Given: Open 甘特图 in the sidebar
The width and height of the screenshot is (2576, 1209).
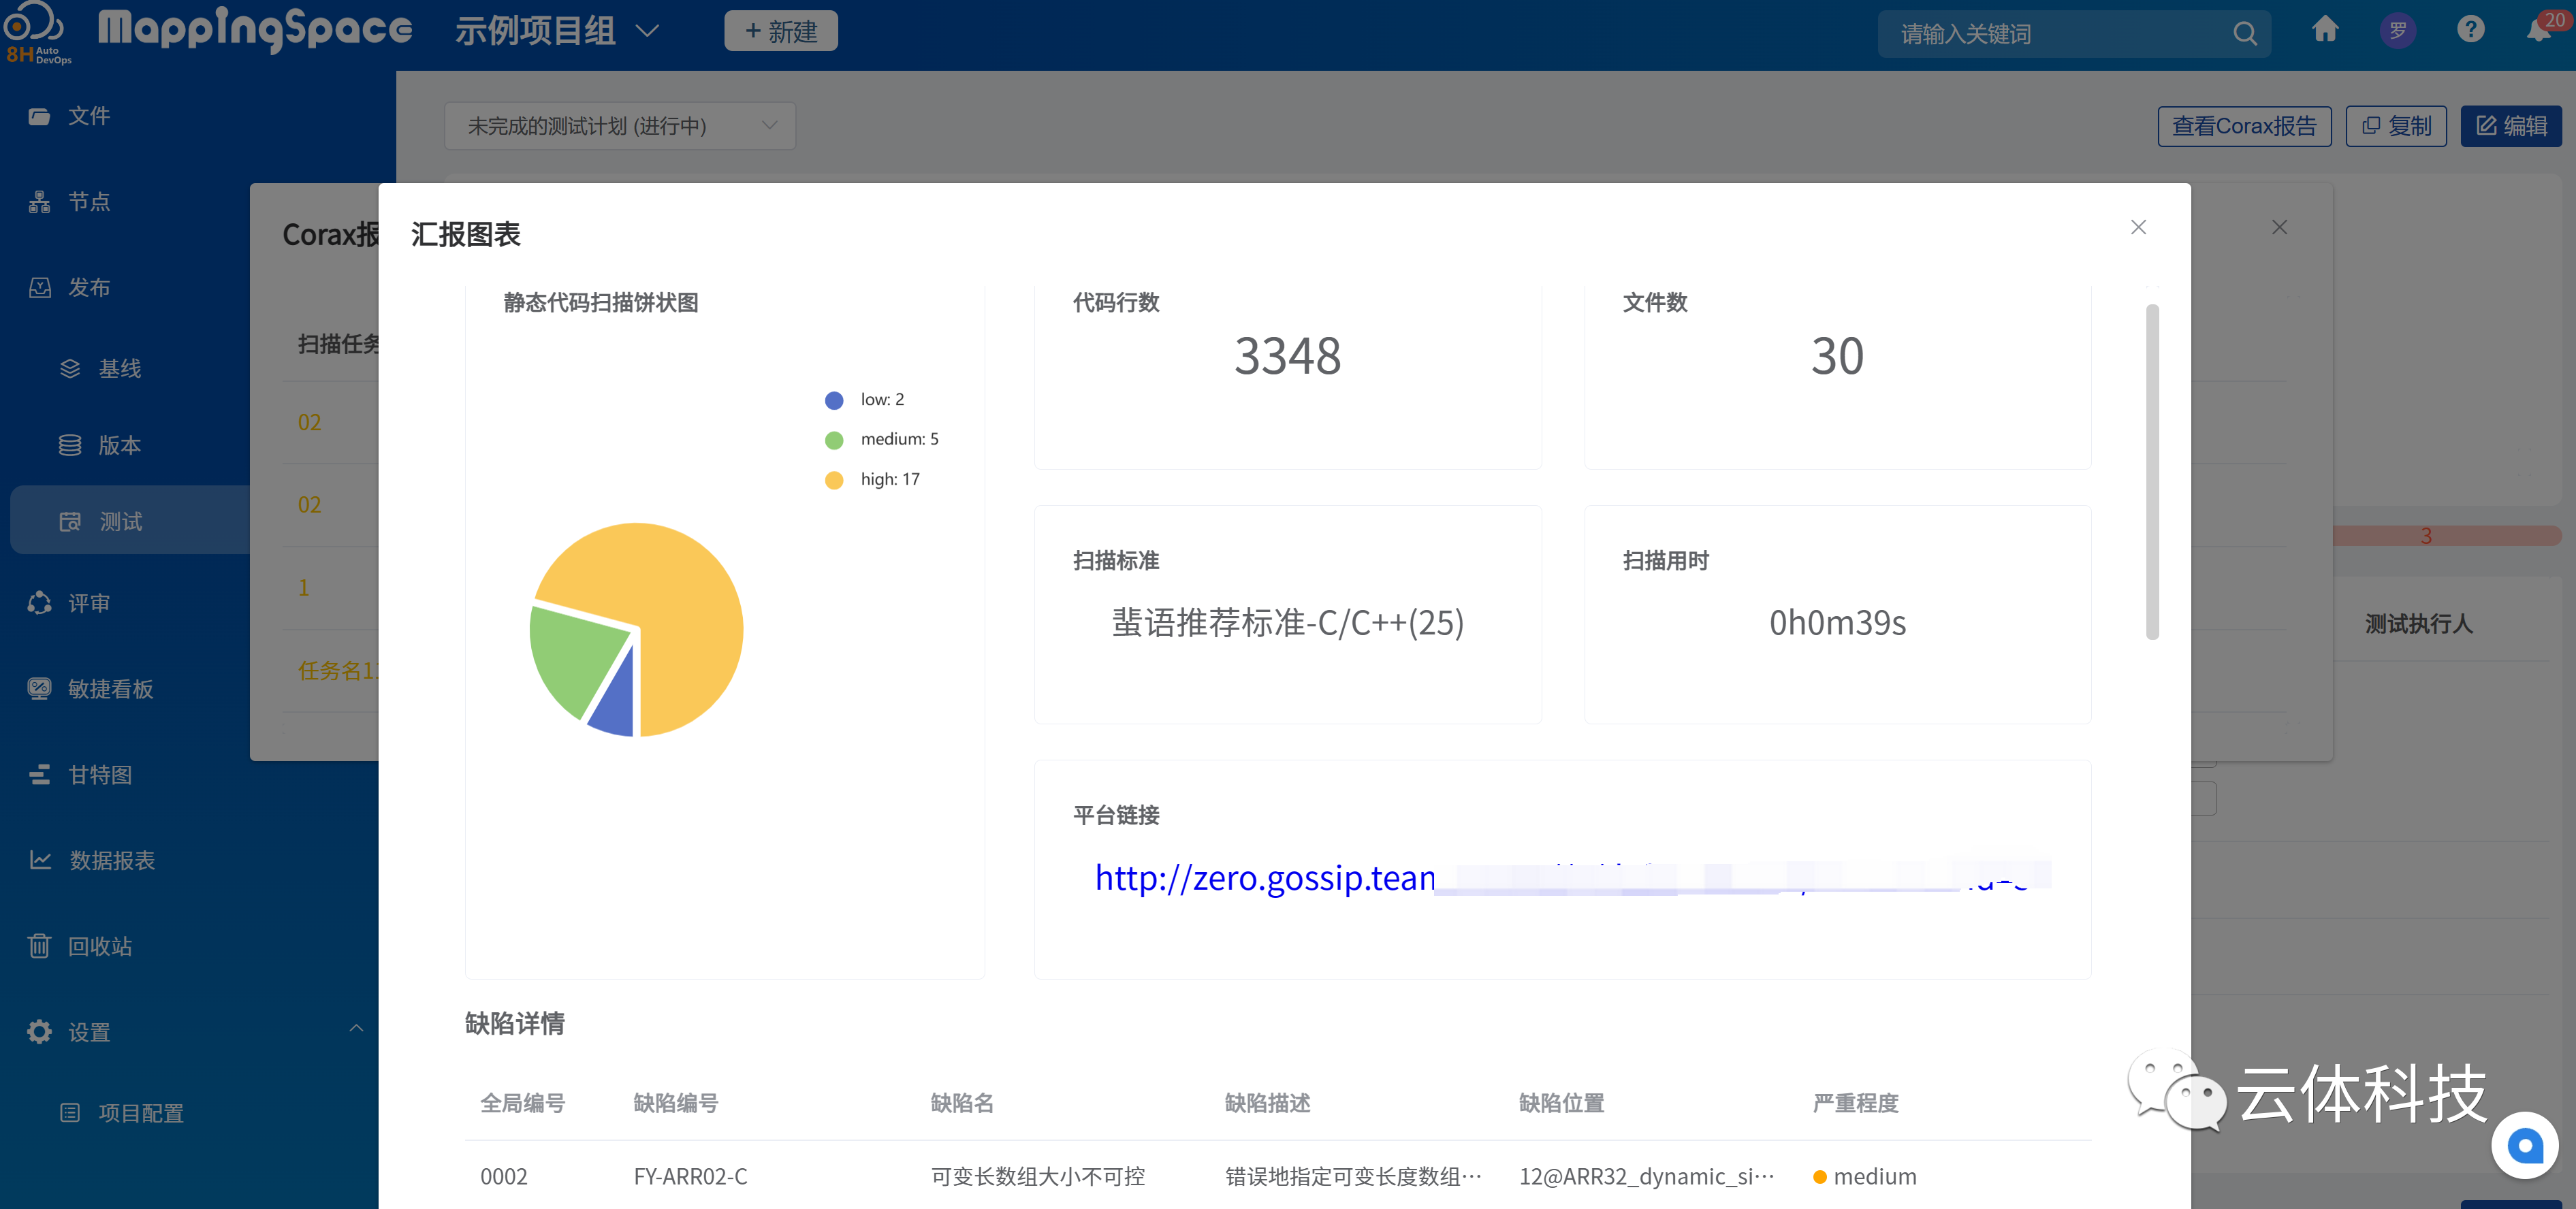Looking at the screenshot, I should click(x=99, y=775).
